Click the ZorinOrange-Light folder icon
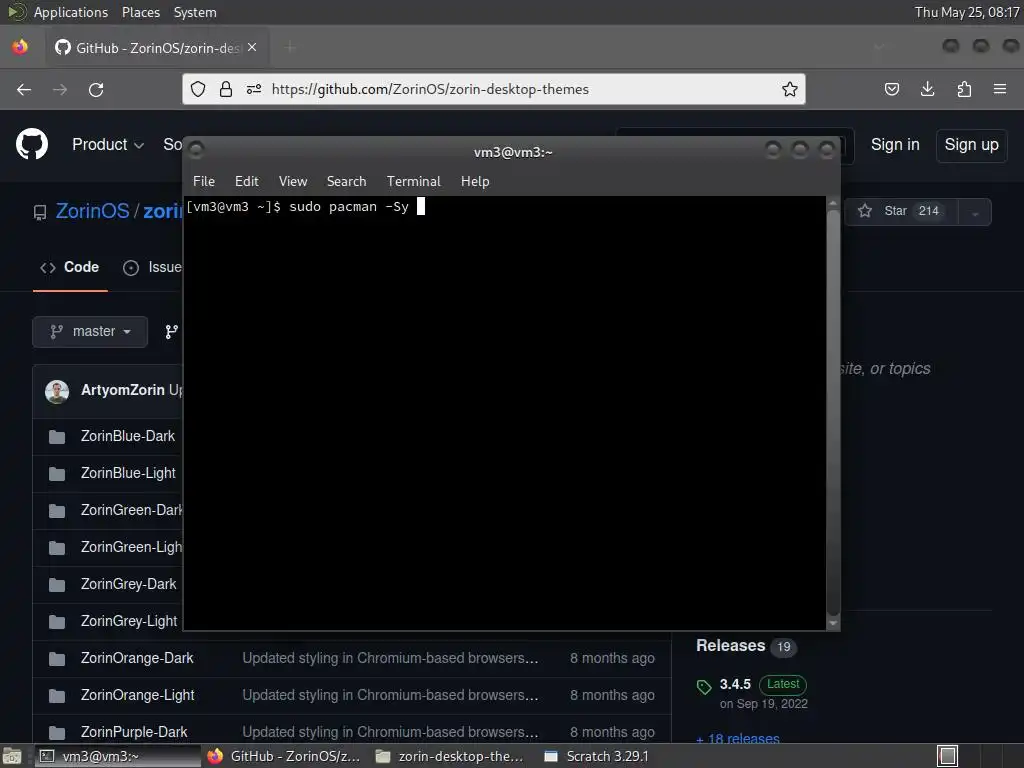Screen dimensions: 1024x768 (x=57, y=696)
